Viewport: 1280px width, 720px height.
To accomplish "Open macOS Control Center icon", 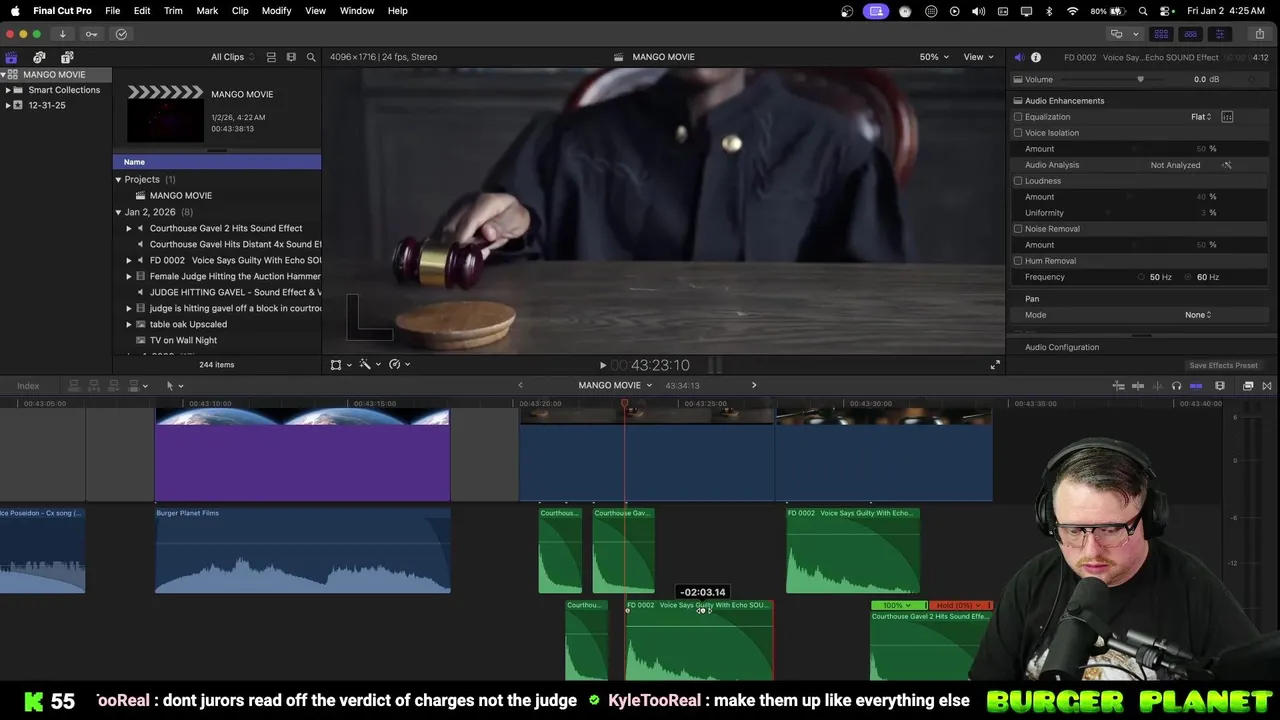I will (x=1164, y=11).
